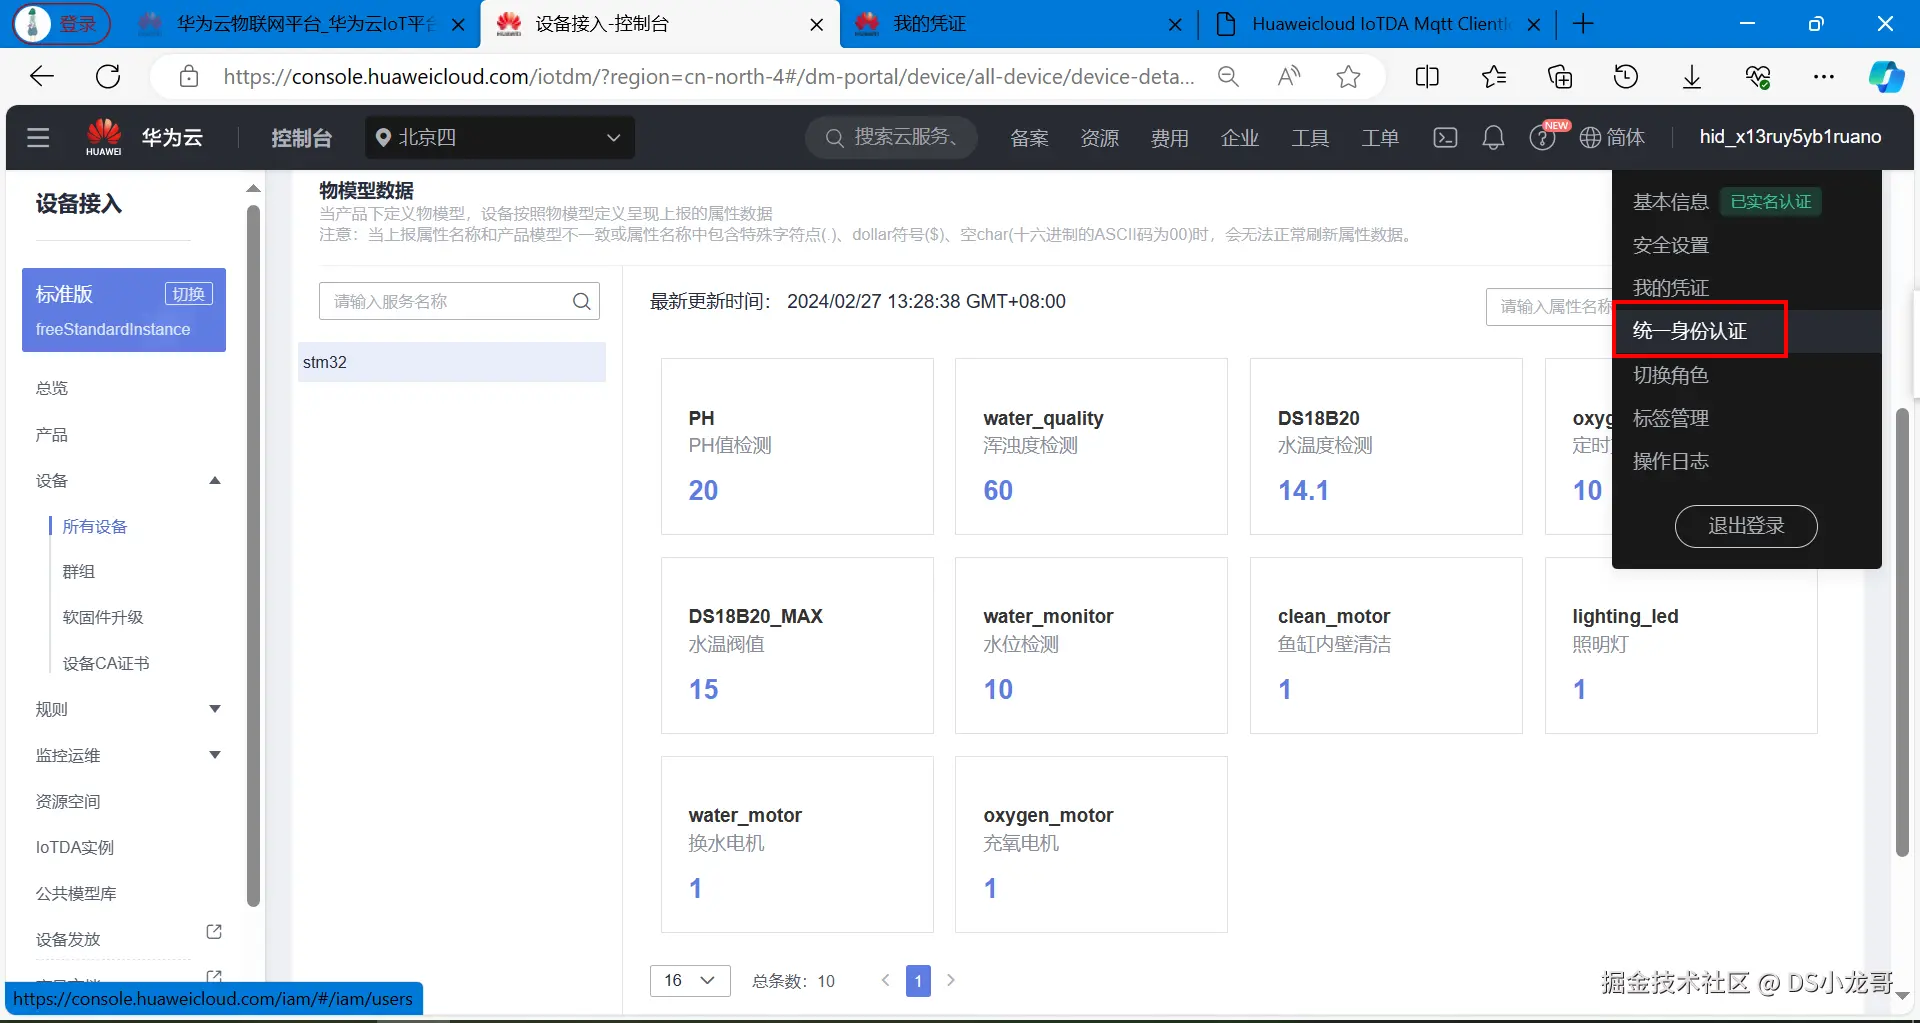1920x1023 pixels.
Task: Expand the 规则 sidebar section
Action: tap(214, 709)
